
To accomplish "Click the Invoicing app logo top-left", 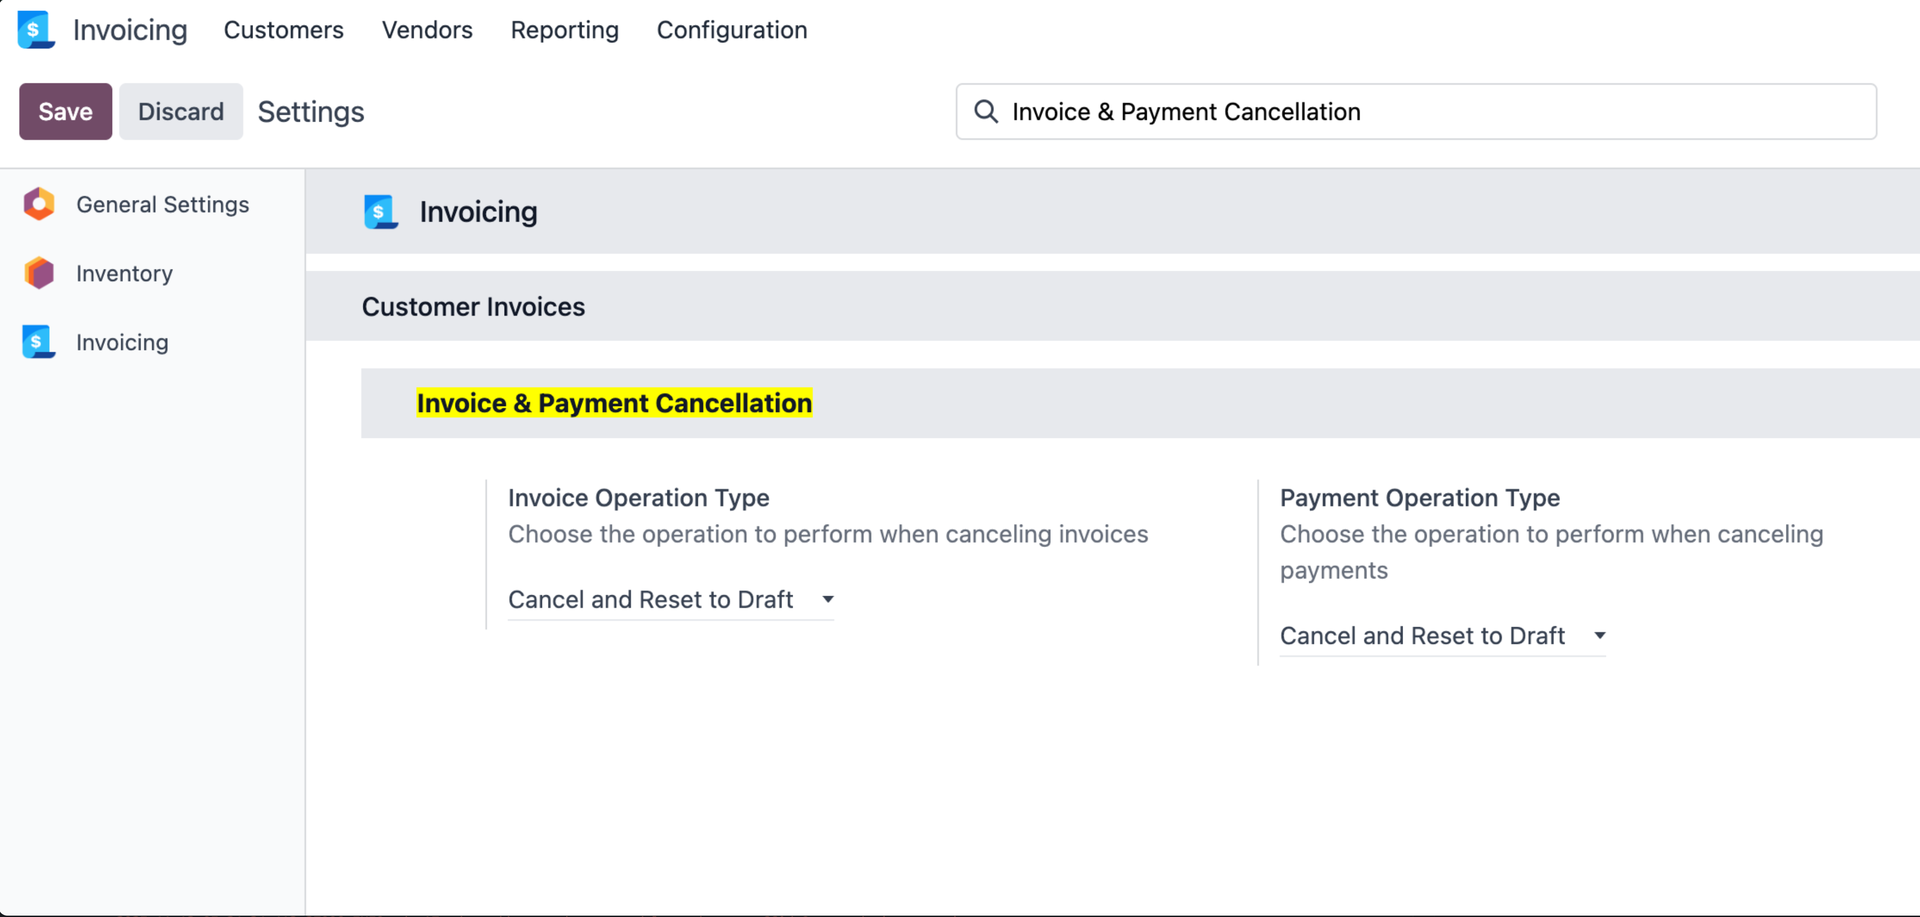I will (35, 29).
